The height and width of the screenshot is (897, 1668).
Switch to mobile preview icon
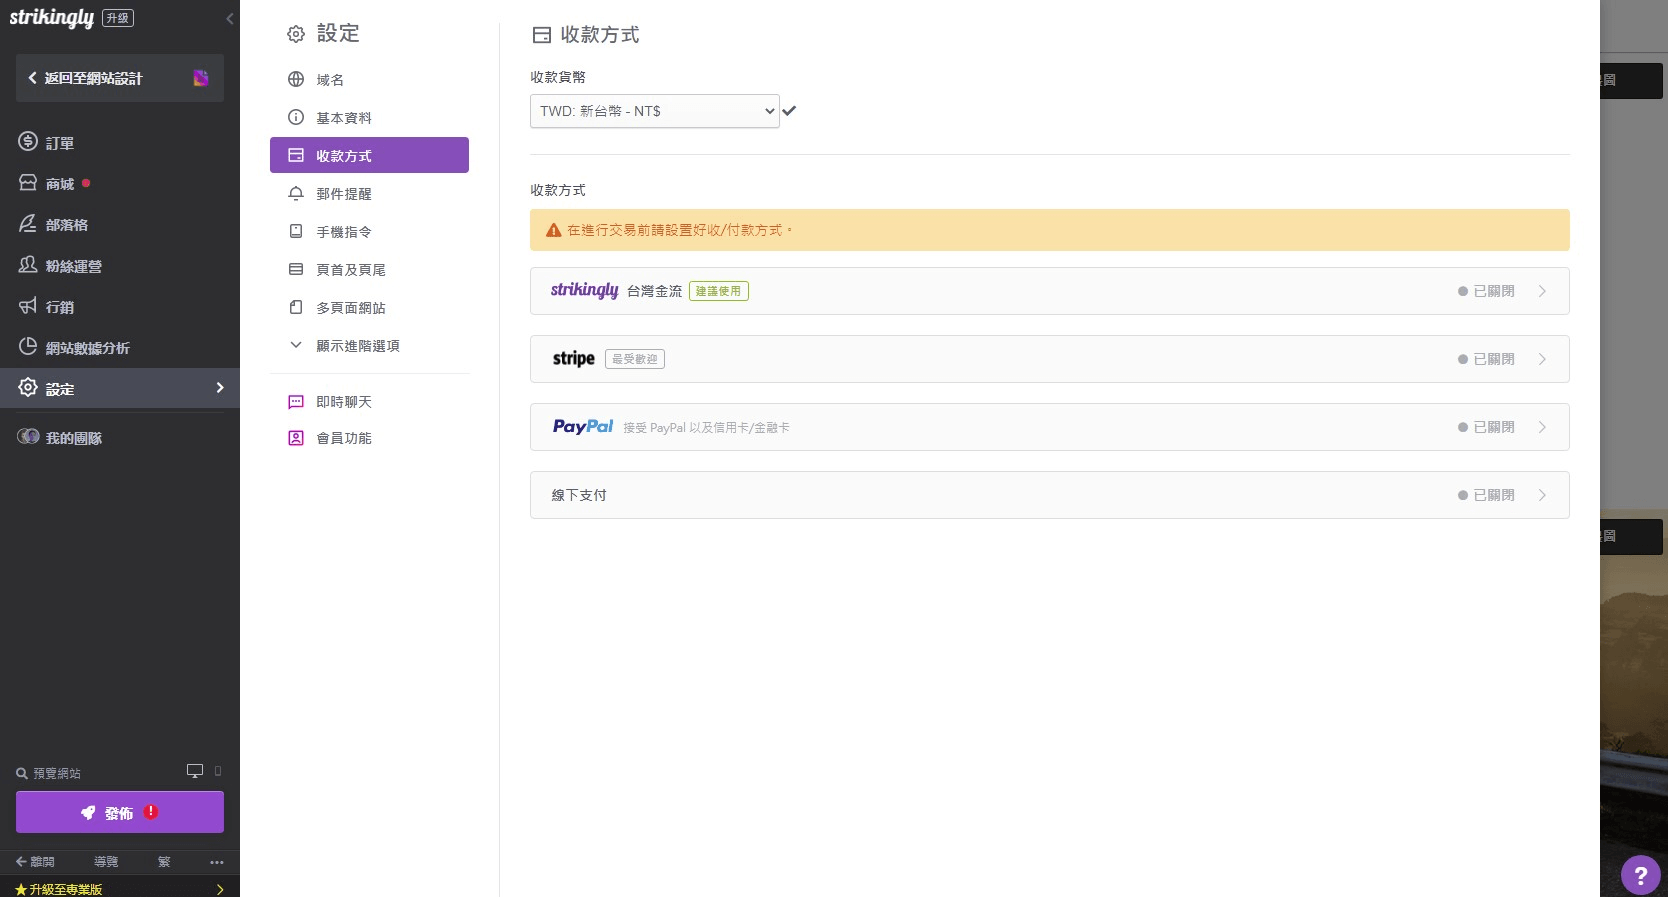[218, 771]
